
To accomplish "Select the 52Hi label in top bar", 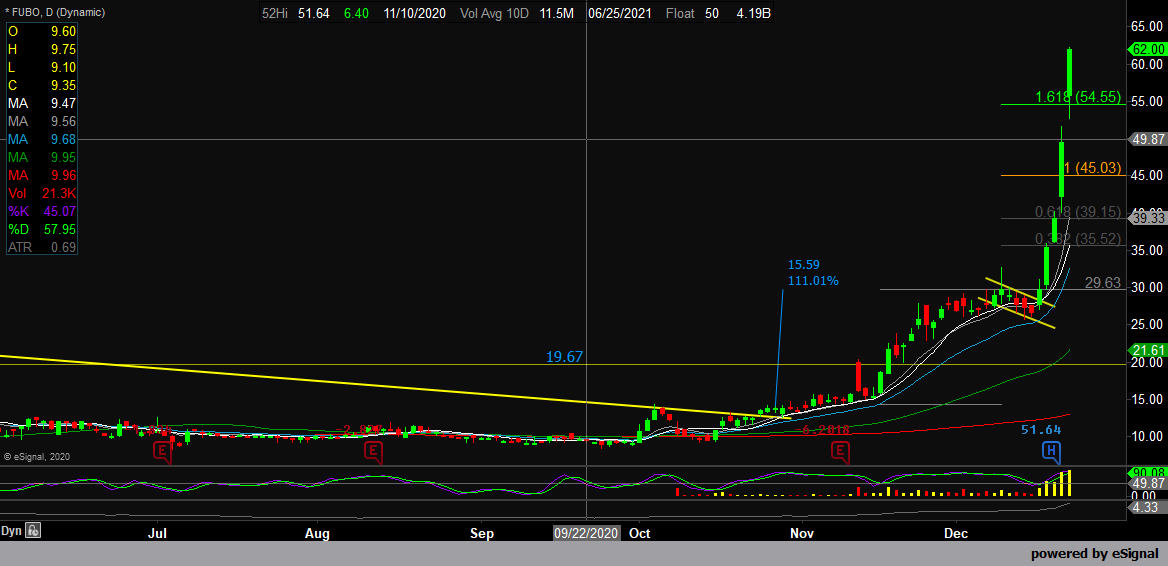I will pyautogui.click(x=275, y=13).
